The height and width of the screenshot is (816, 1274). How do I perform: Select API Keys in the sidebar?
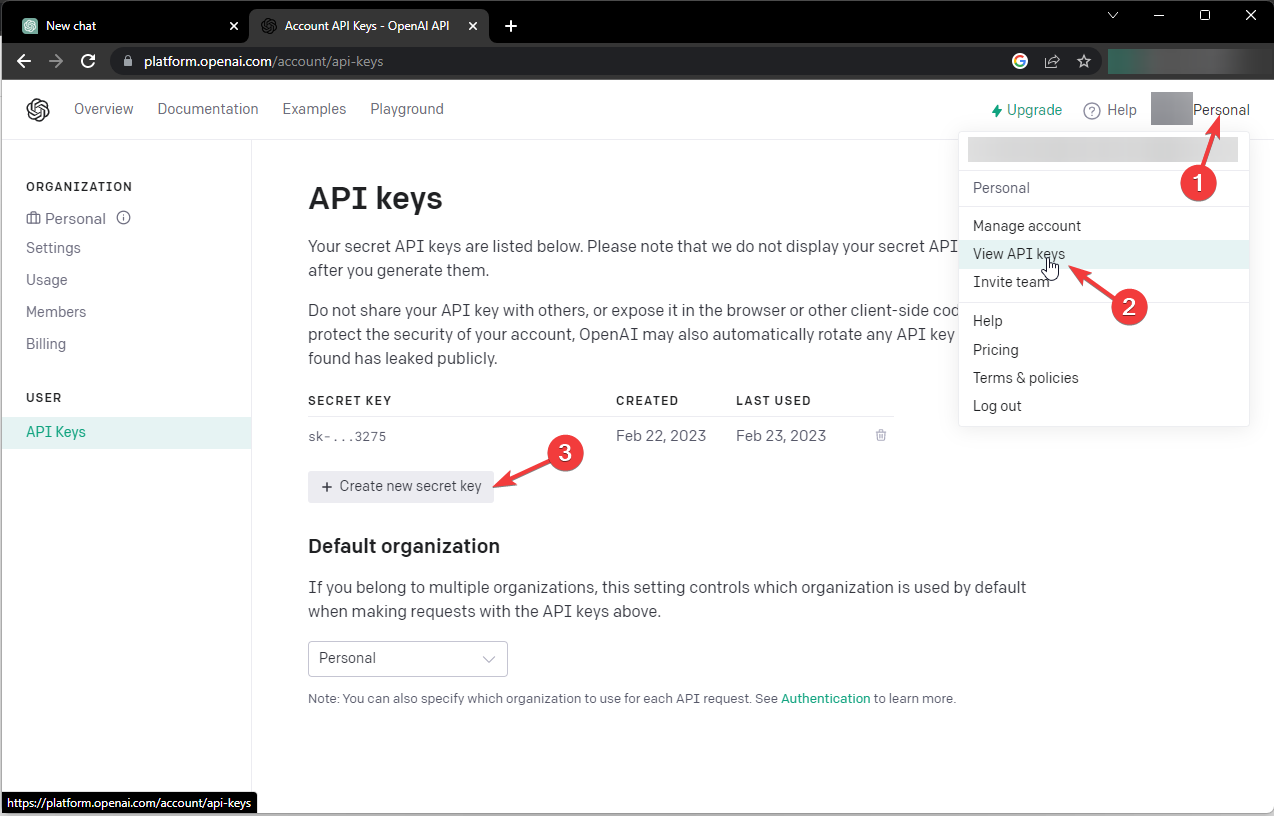coord(126,433)
